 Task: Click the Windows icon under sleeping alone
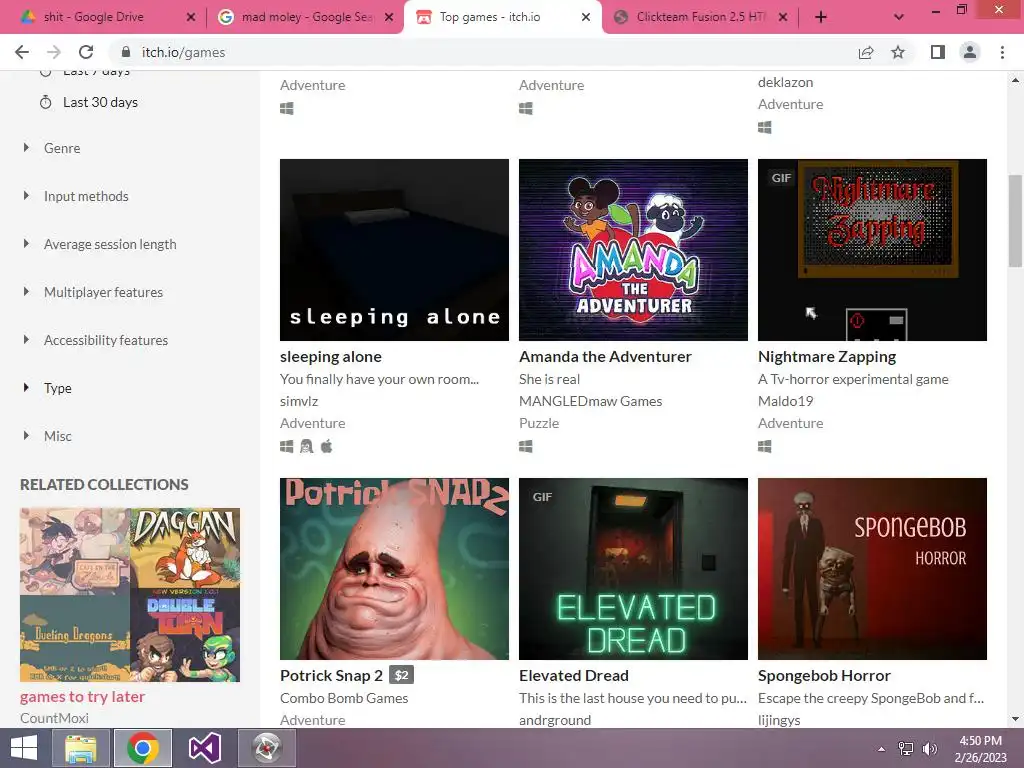click(x=287, y=446)
